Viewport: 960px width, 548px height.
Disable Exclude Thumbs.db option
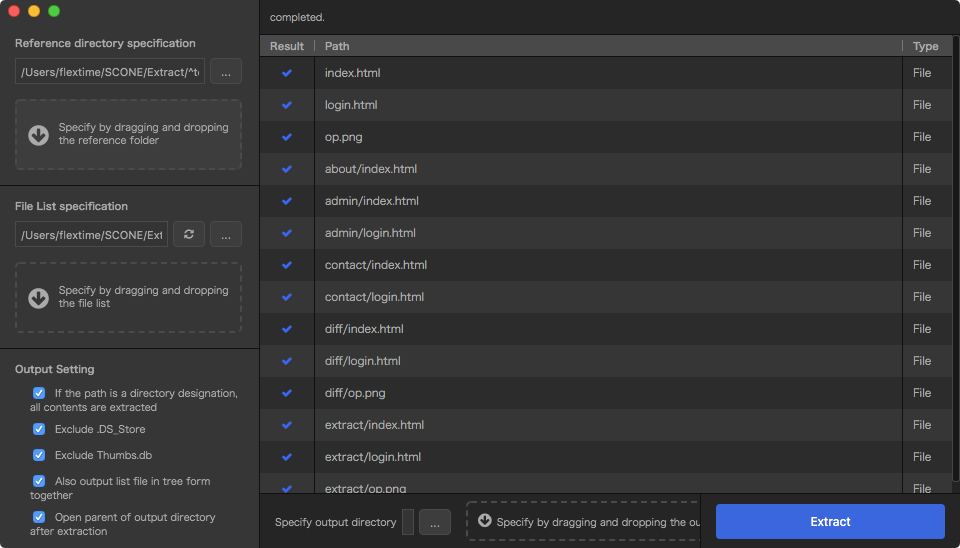pyautogui.click(x=39, y=455)
